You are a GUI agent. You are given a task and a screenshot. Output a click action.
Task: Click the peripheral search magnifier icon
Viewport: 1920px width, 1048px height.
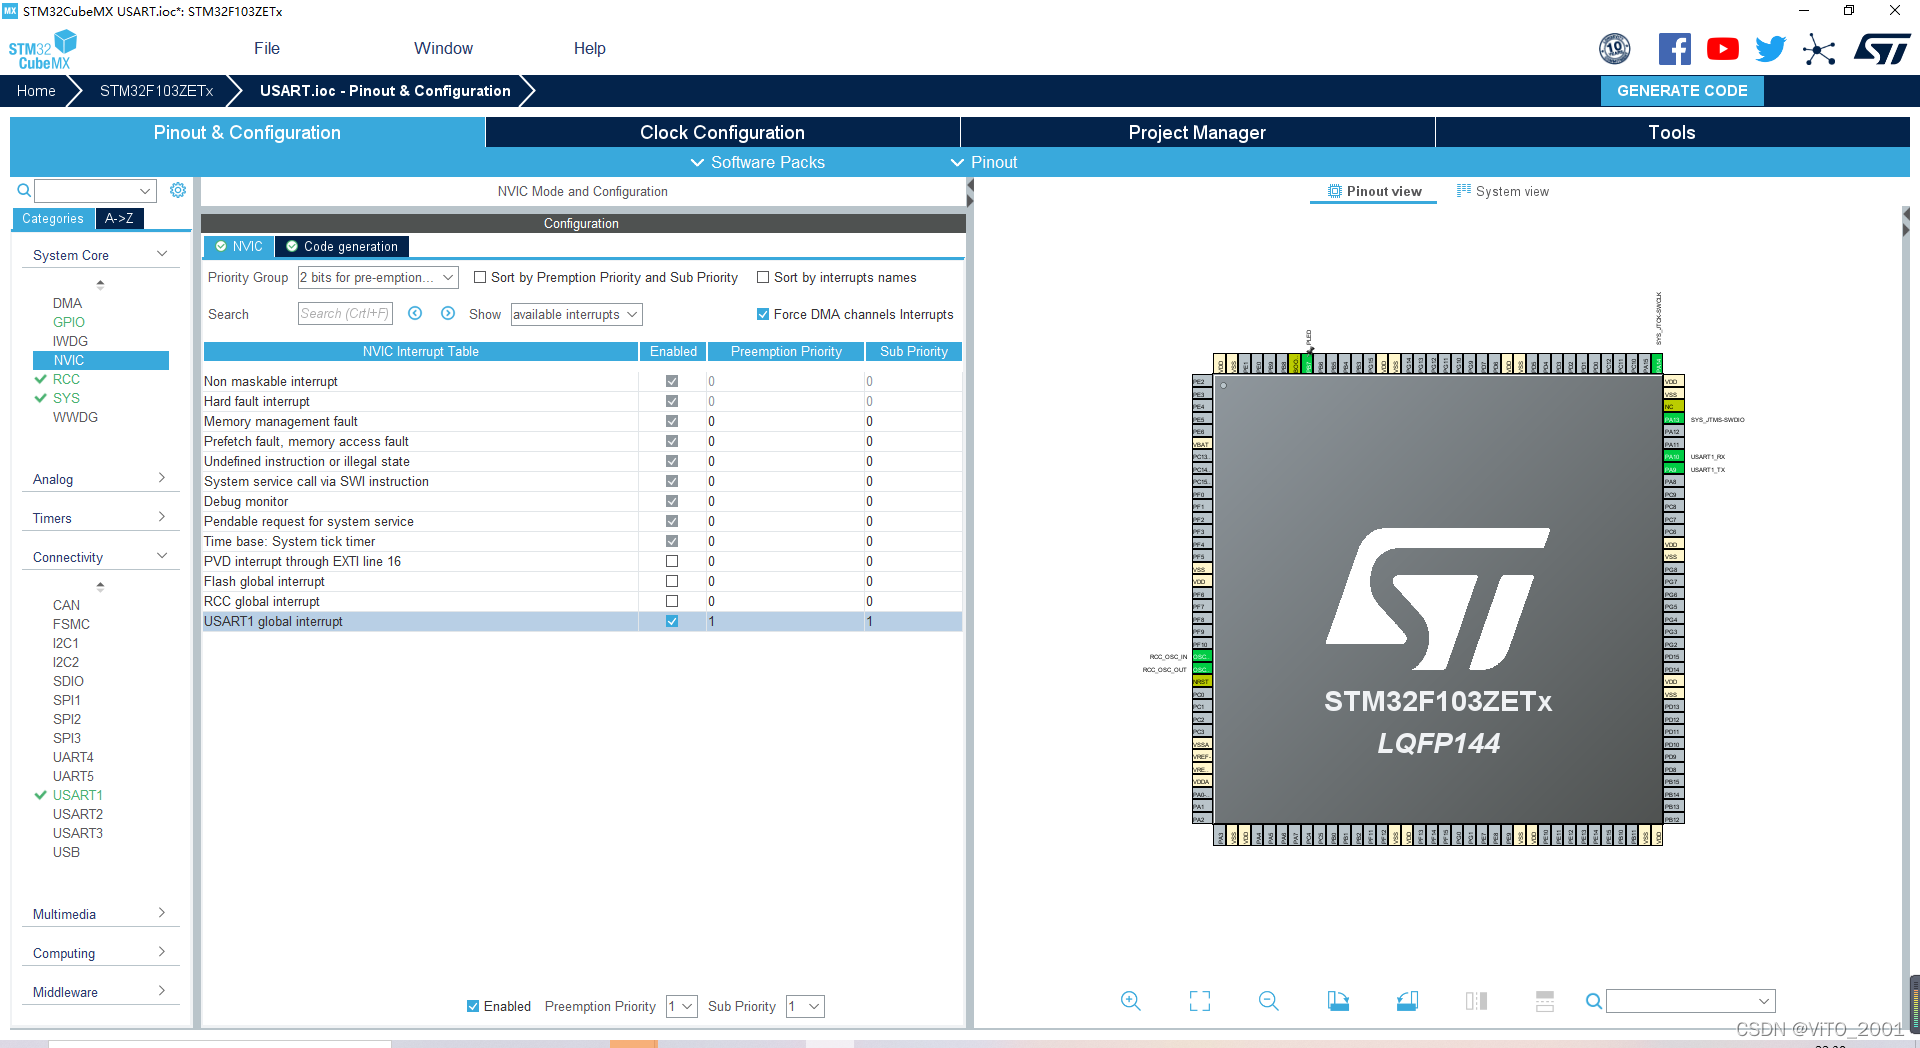pos(24,190)
